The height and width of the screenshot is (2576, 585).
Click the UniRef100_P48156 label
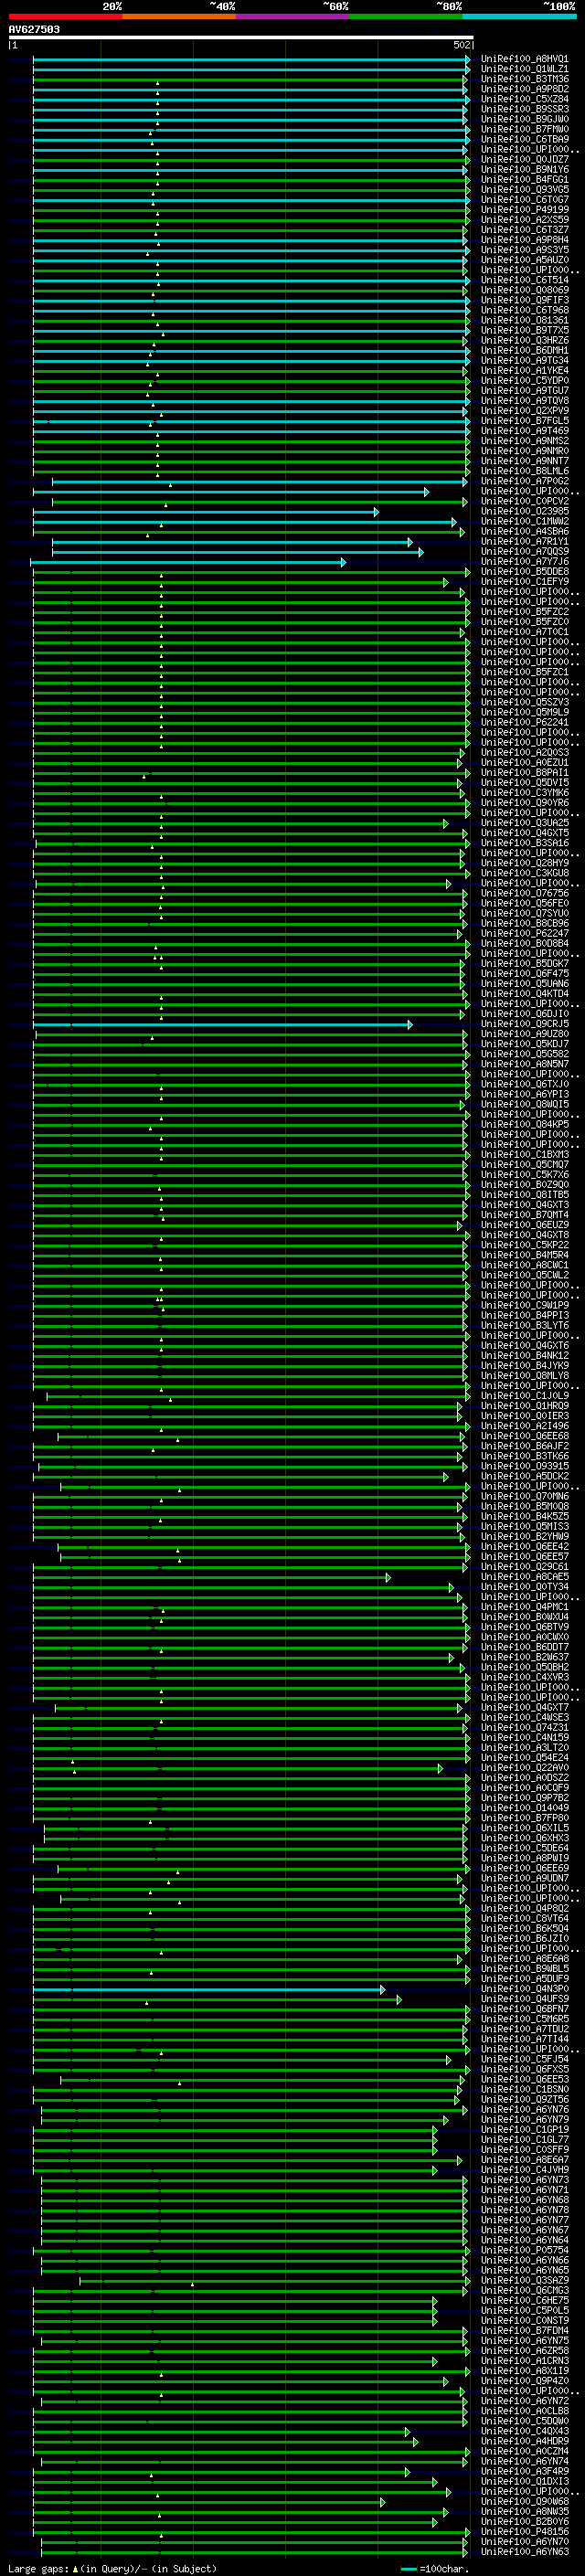tap(525, 2532)
